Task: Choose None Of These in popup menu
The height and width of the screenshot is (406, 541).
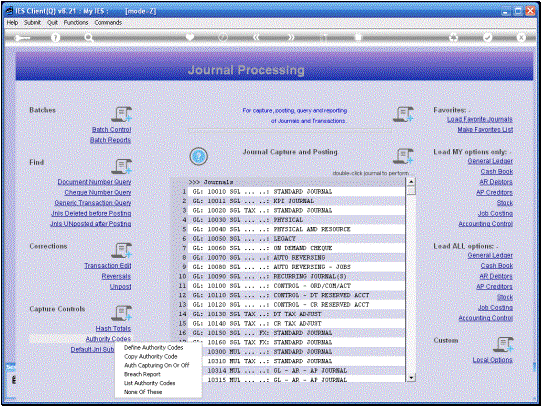Action: tap(143, 392)
